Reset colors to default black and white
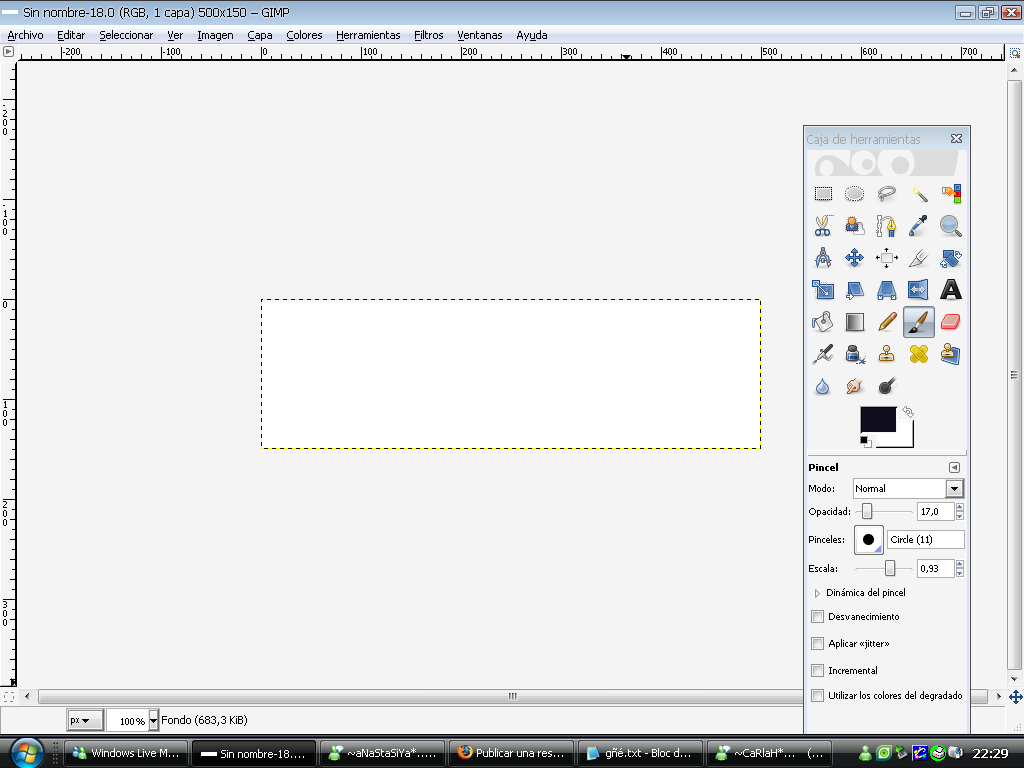The width and height of the screenshot is (1024, 768). pyautogui.click(x=865, y=441)
